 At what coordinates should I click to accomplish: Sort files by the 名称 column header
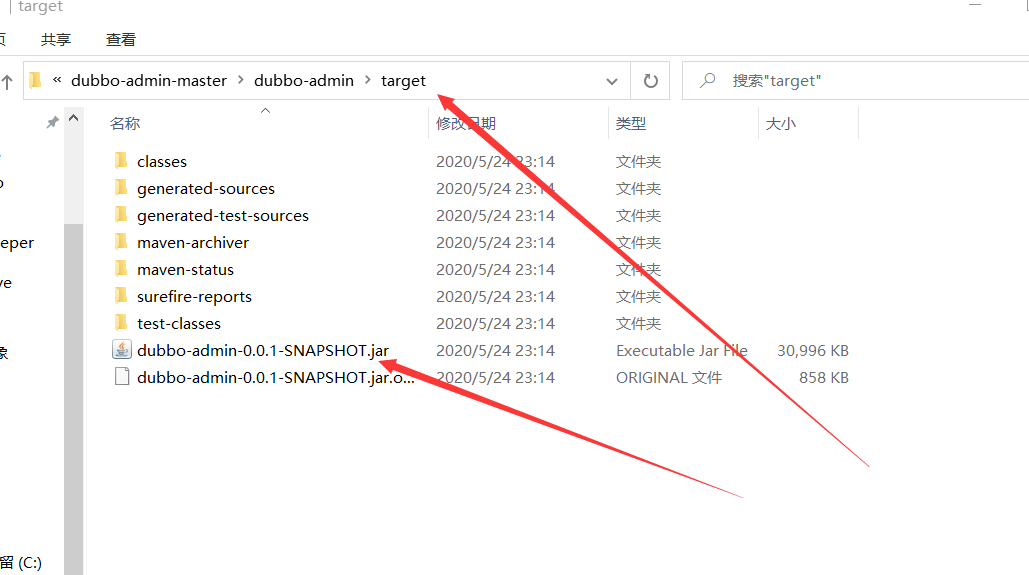[x=125, y=123]
